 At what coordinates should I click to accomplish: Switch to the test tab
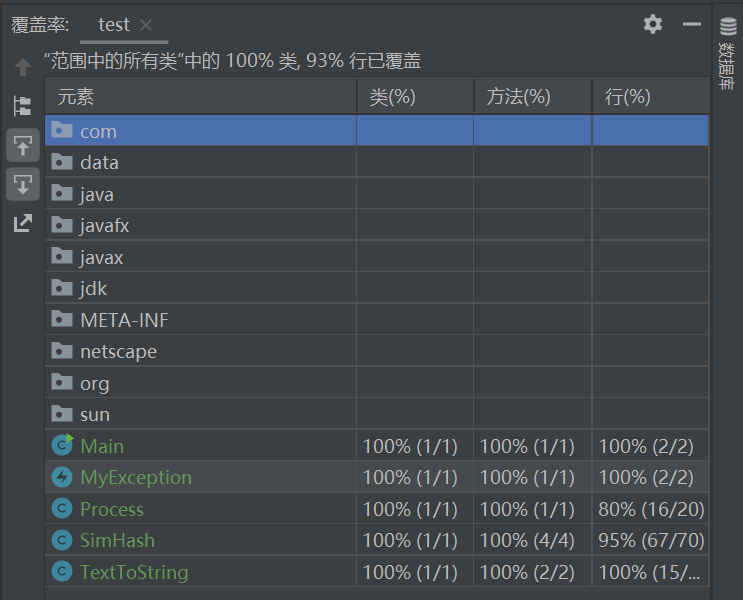point(114,25)
